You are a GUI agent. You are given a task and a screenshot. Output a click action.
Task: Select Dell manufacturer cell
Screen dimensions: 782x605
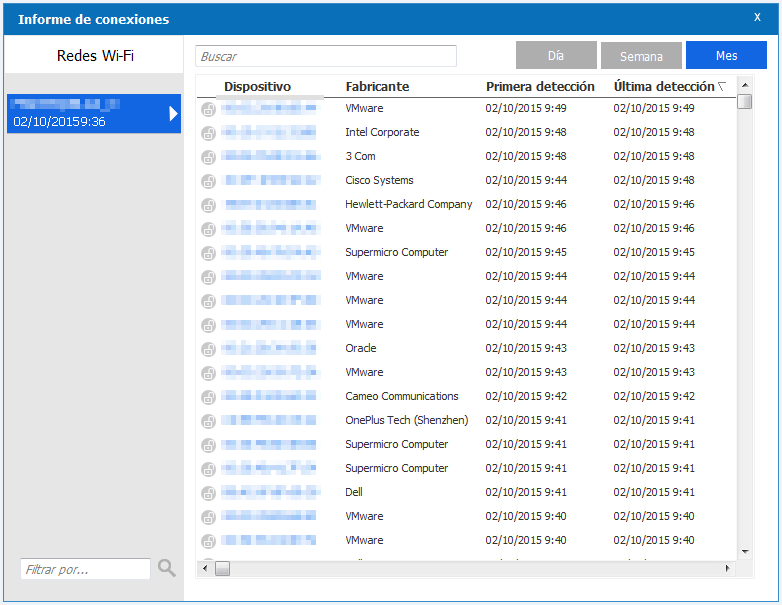[354, 492]
